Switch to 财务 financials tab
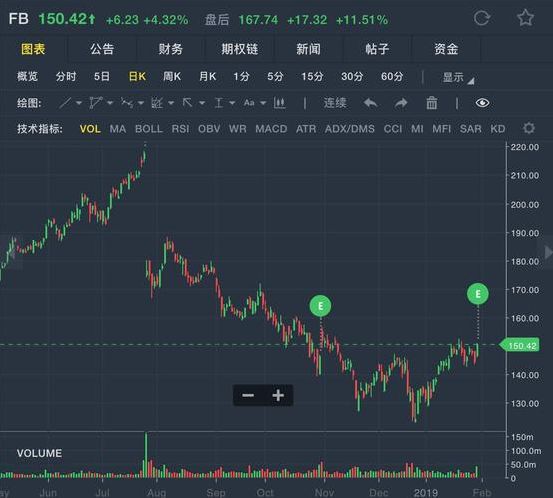 [x=171, y=49]
